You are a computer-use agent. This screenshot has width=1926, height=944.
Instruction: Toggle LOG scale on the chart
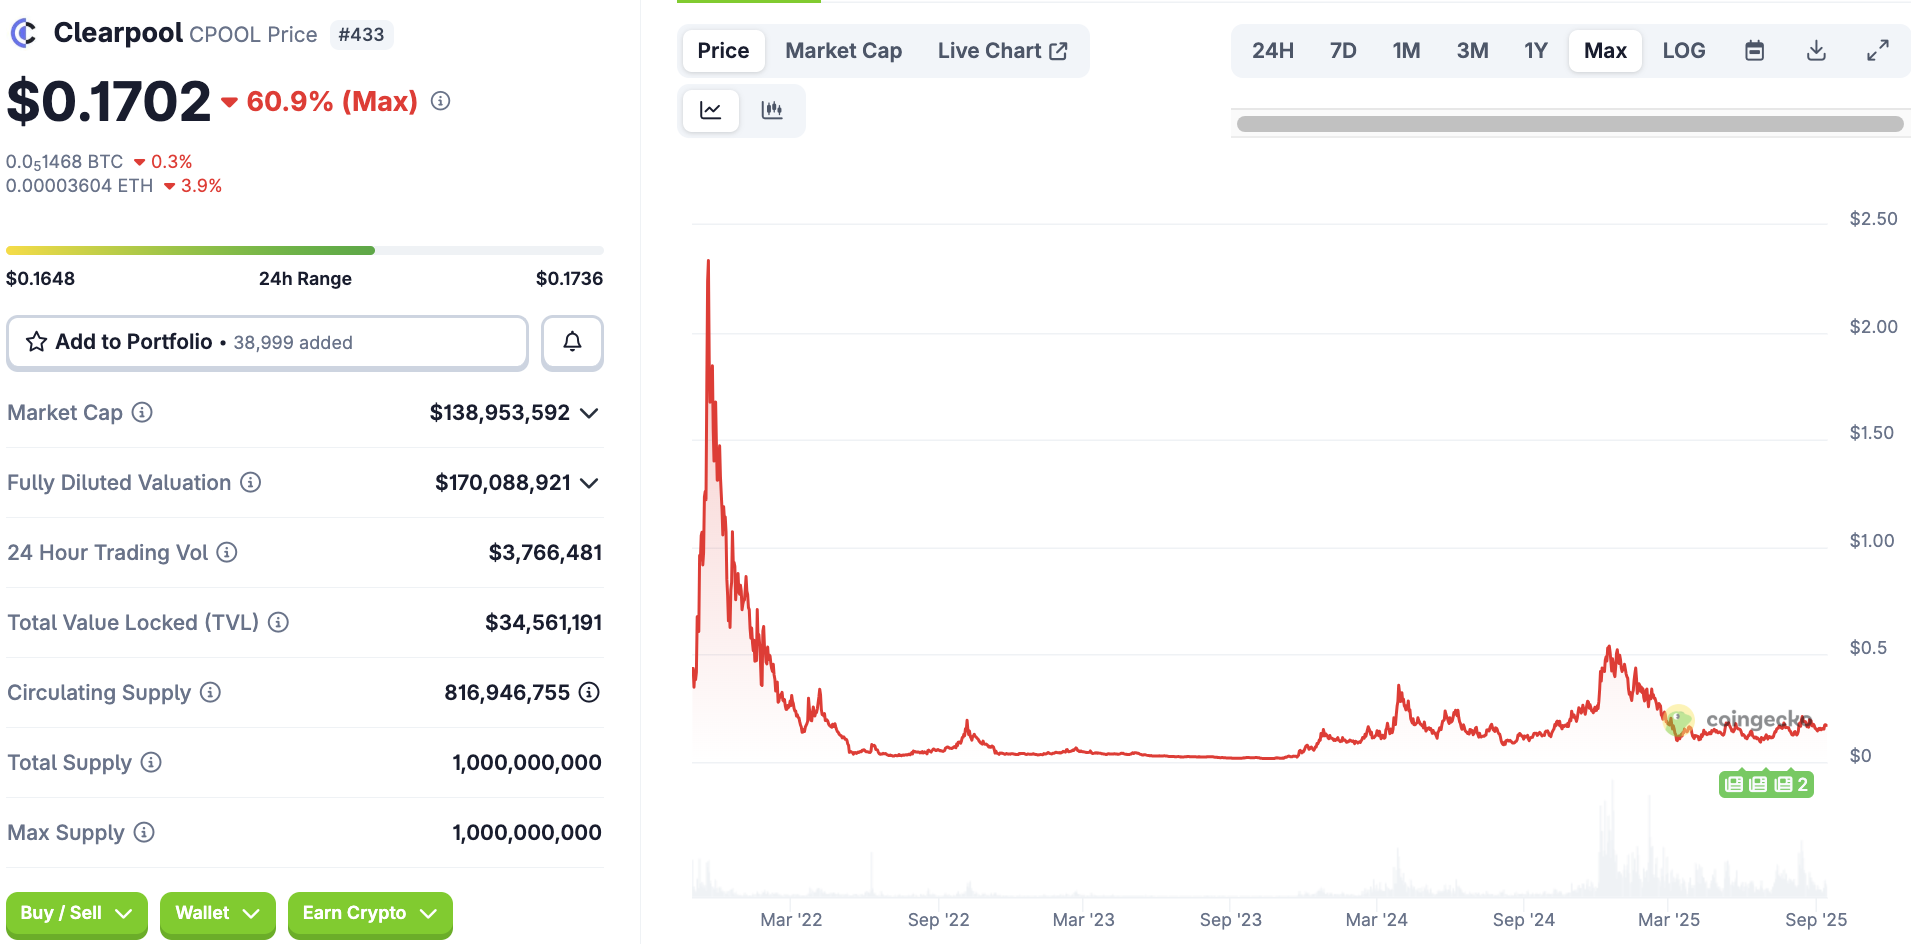(x=1684, y=51)
